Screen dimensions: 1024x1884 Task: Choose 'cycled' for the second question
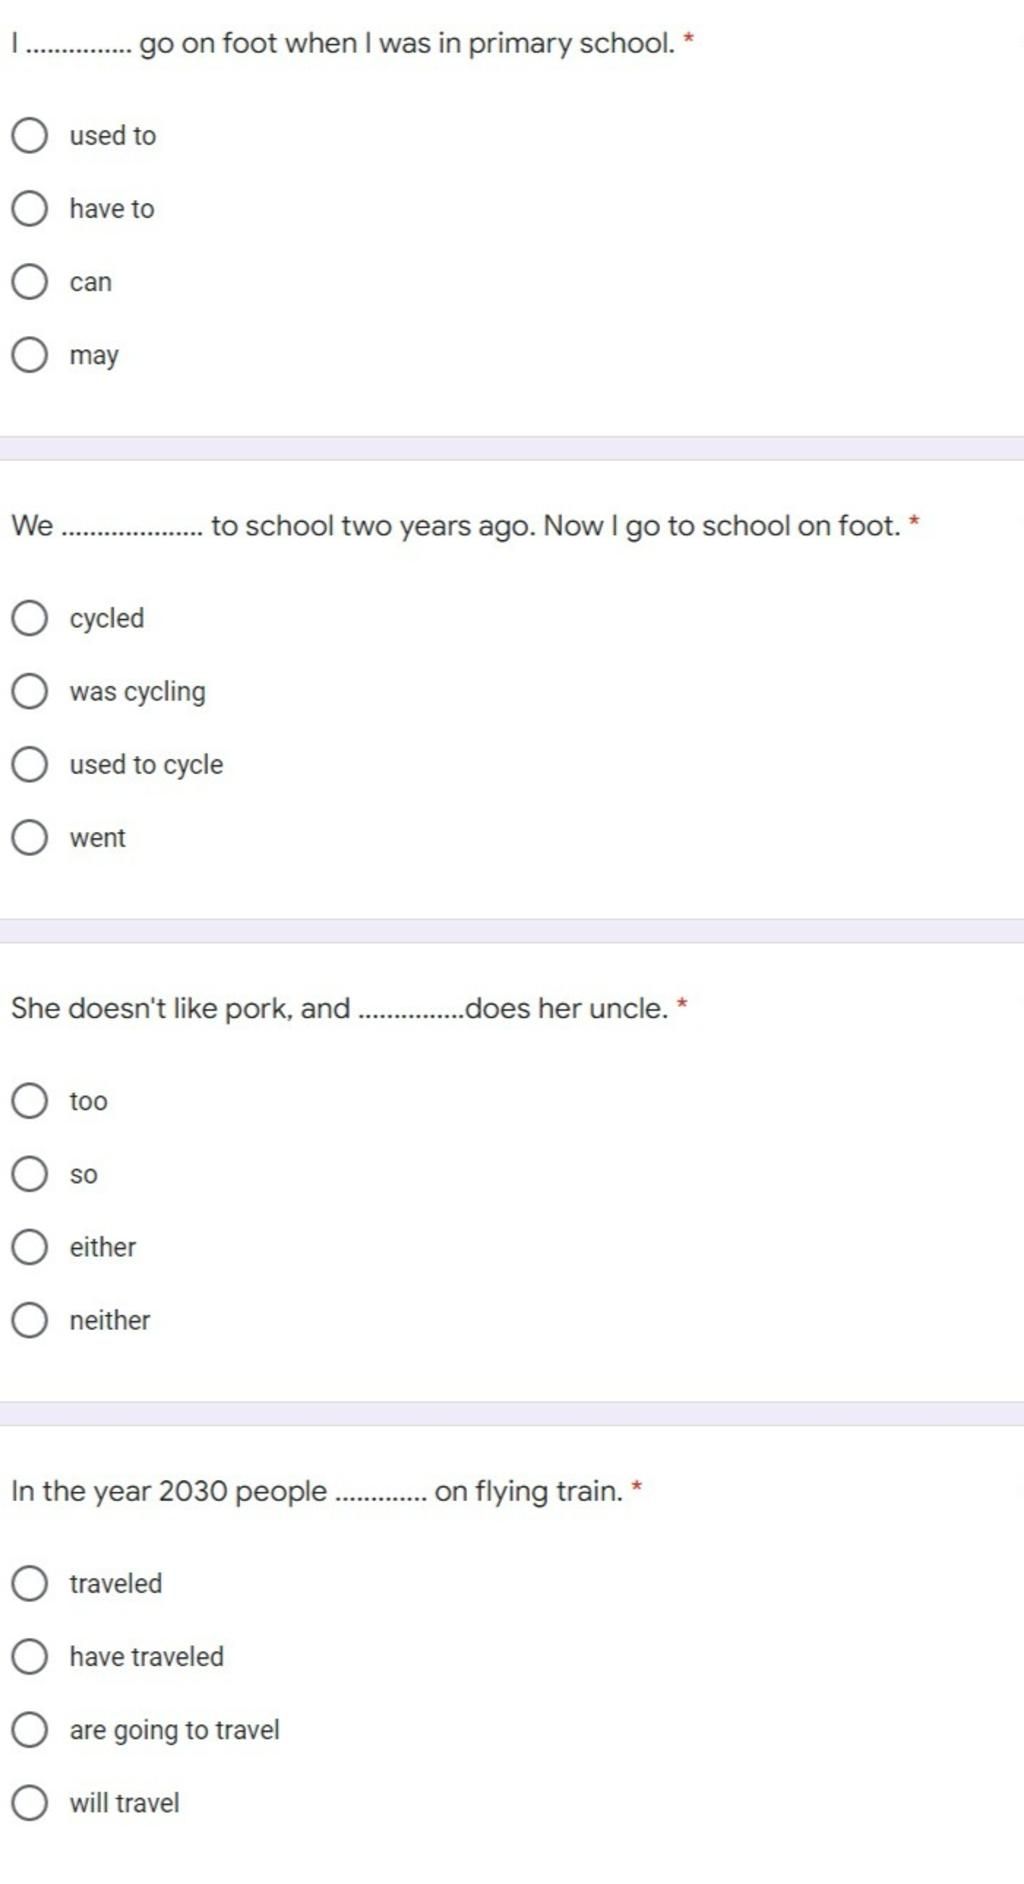click(x=30, y=618)
